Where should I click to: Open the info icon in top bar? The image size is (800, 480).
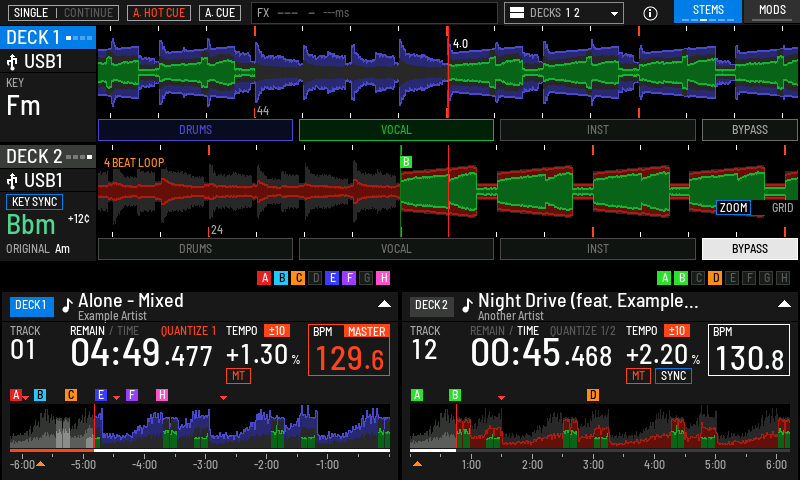pos(650,13)
